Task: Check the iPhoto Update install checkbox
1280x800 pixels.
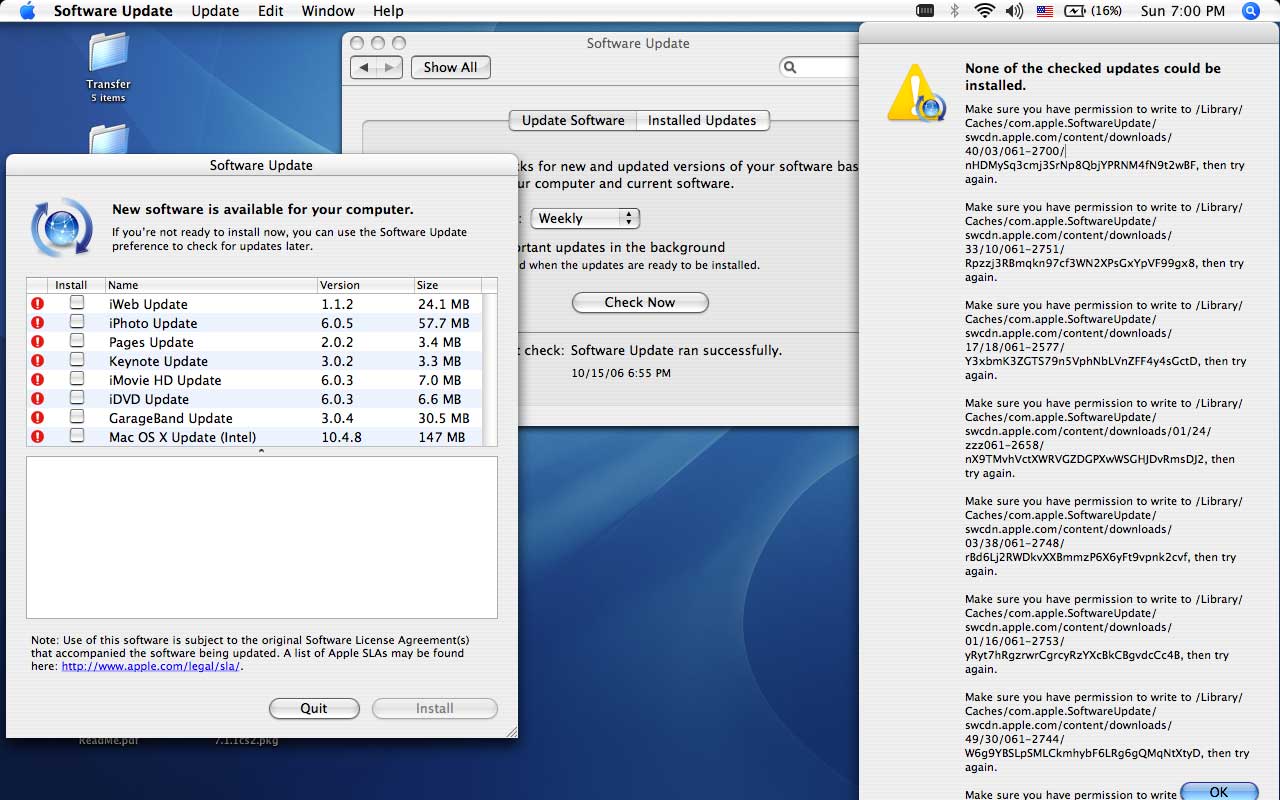Action: (77, 322)
